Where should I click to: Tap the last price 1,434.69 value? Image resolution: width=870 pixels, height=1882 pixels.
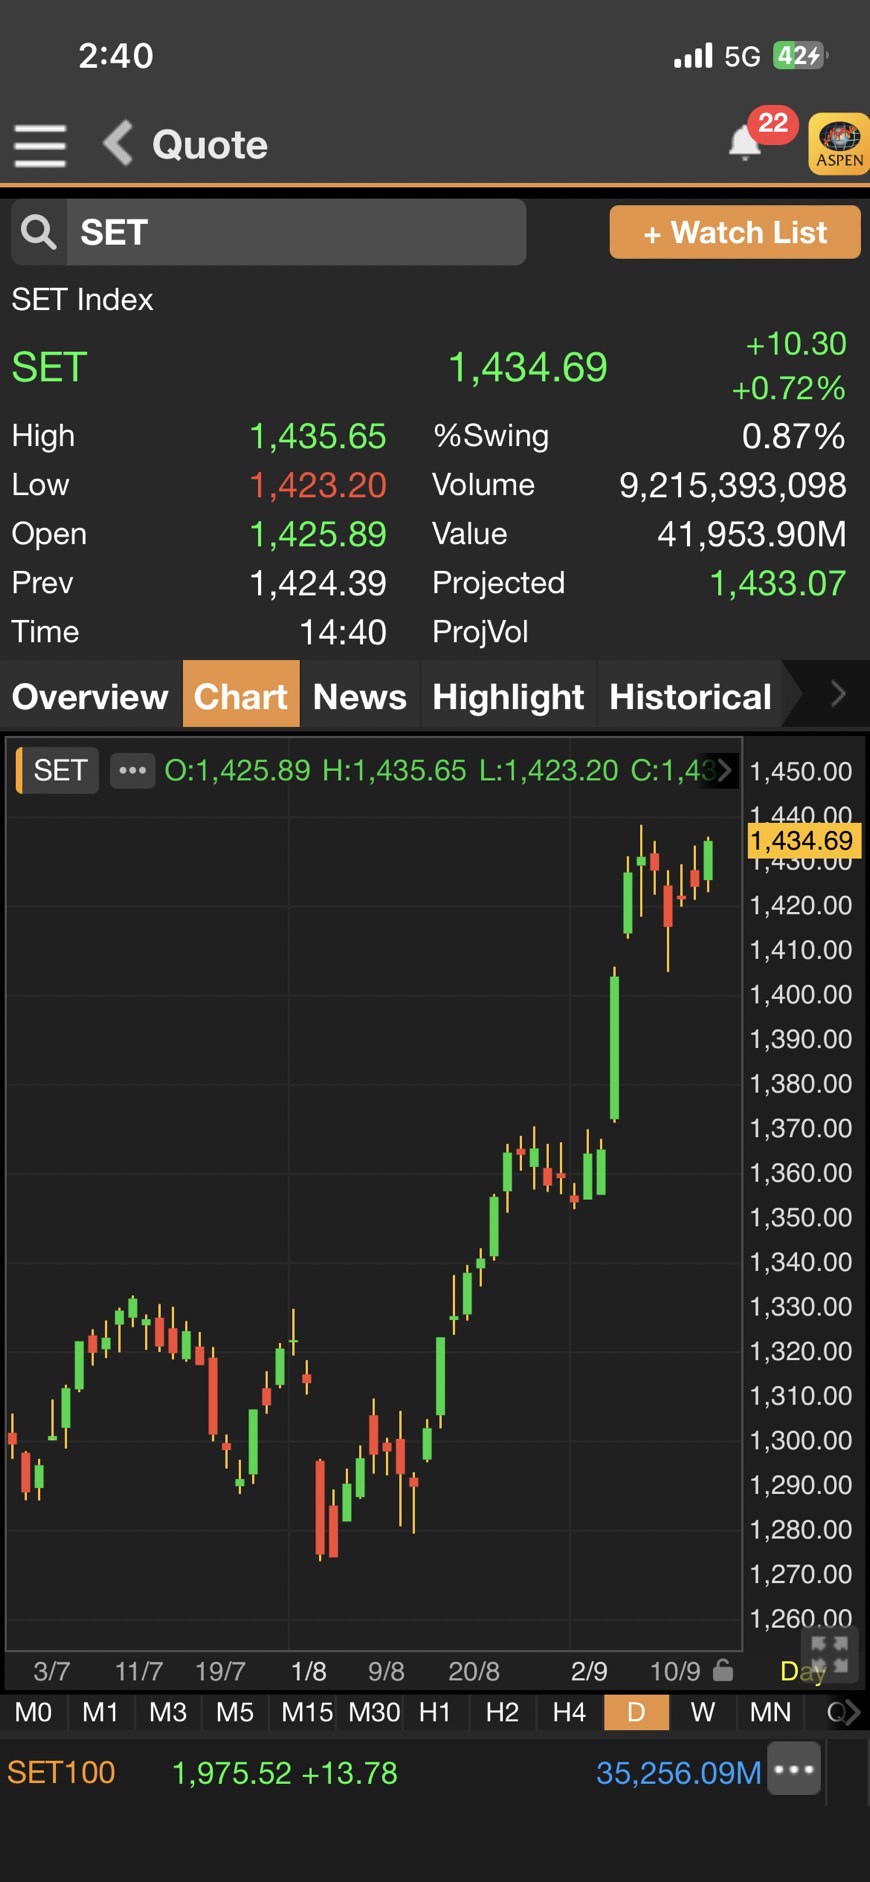[527, 367]
